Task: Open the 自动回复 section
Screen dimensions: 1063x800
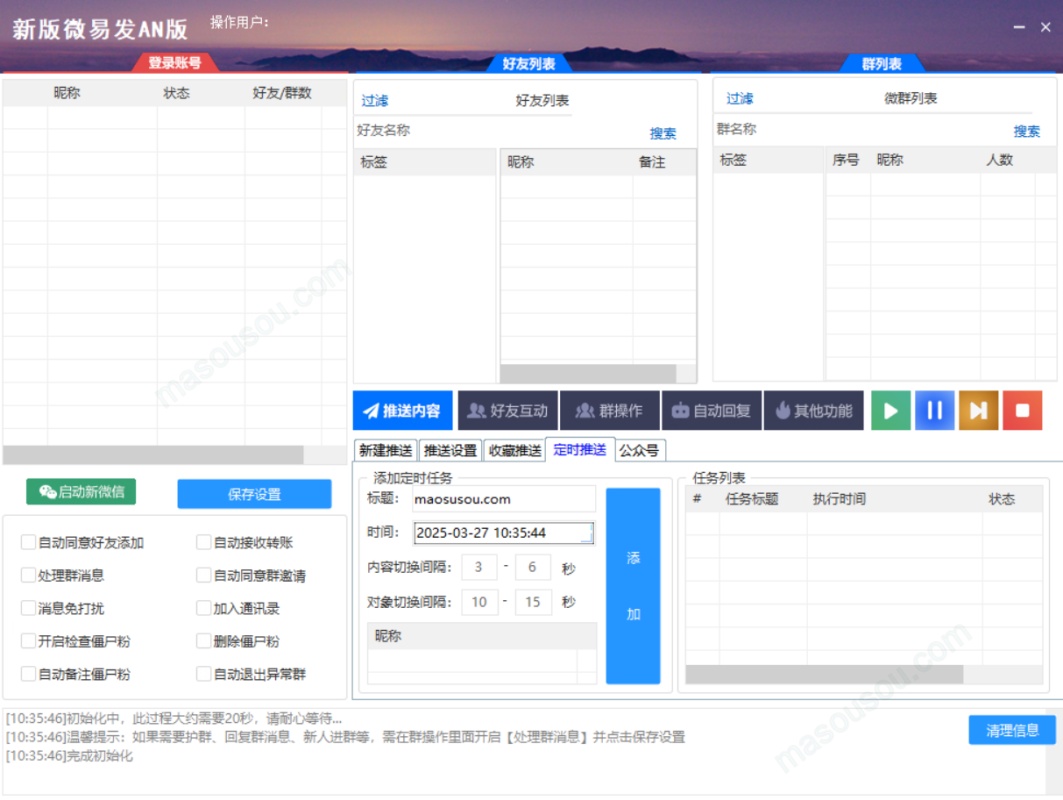Action: click(x=712, y=410)
